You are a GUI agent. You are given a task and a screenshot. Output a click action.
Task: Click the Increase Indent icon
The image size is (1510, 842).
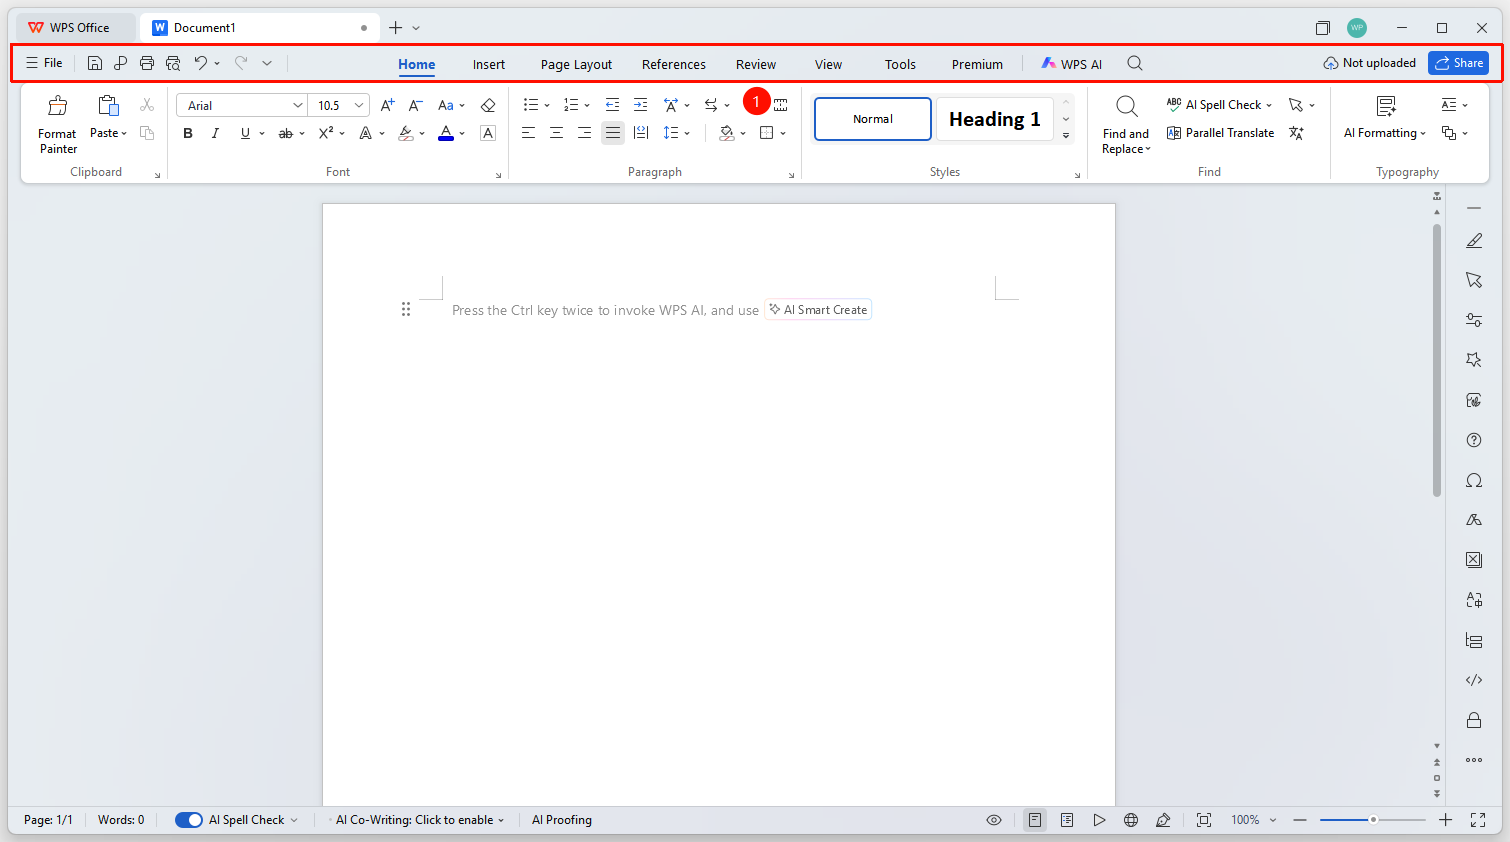(x=640, y=105)
